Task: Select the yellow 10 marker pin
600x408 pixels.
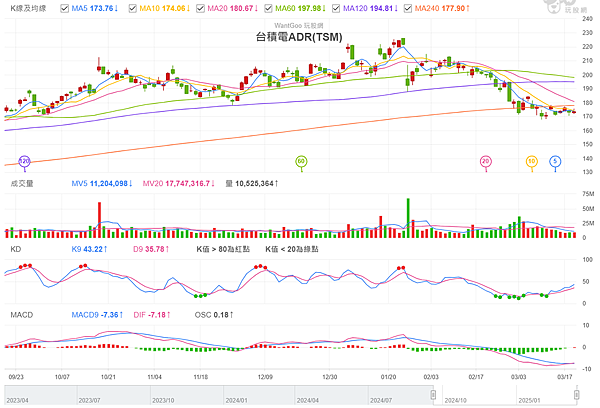Action: point(532,162)
